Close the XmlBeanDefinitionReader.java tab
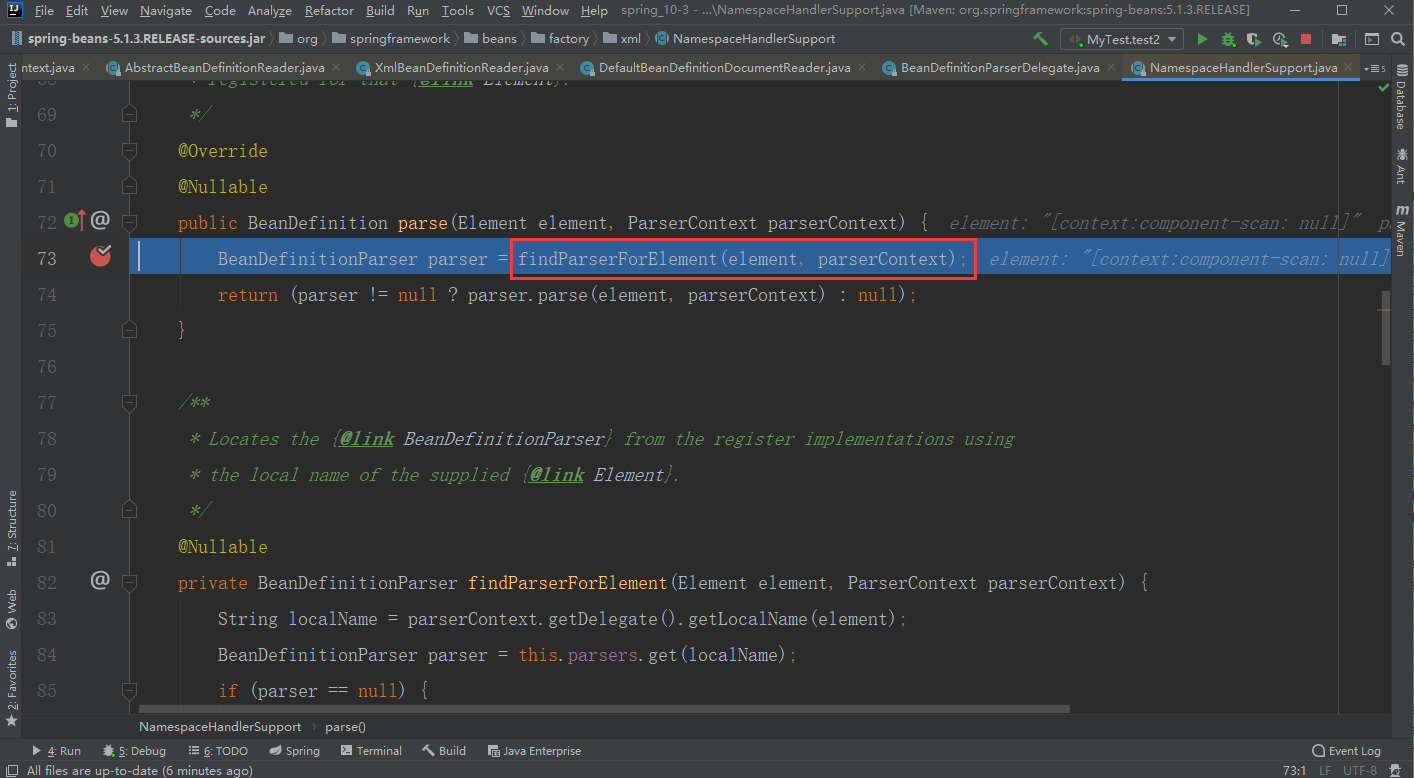Screen dimensions: 1414x778 560,68
